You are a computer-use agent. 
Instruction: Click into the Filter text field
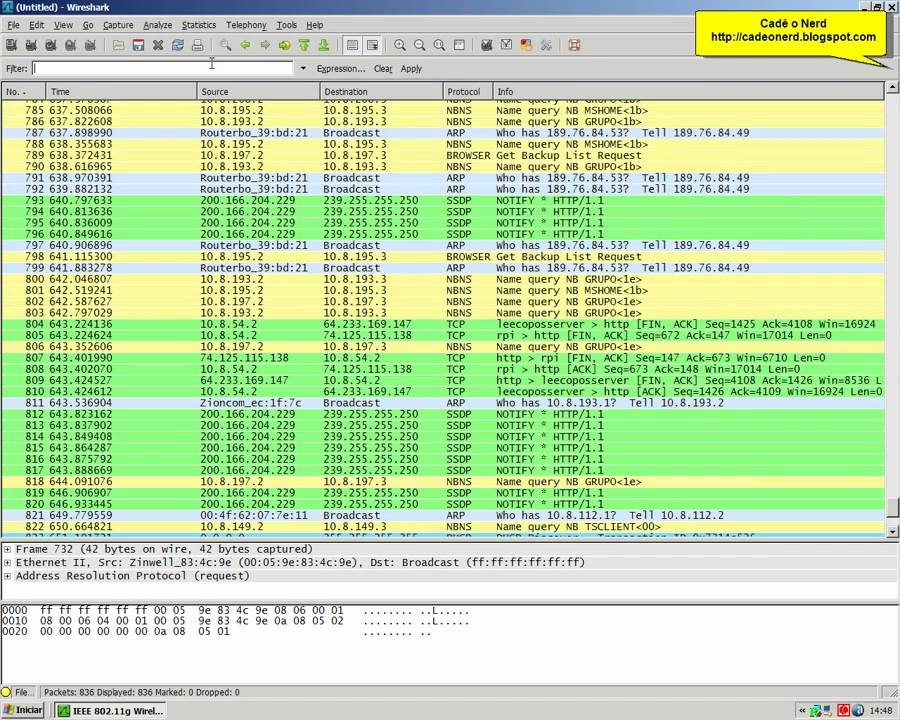point(162,68)
